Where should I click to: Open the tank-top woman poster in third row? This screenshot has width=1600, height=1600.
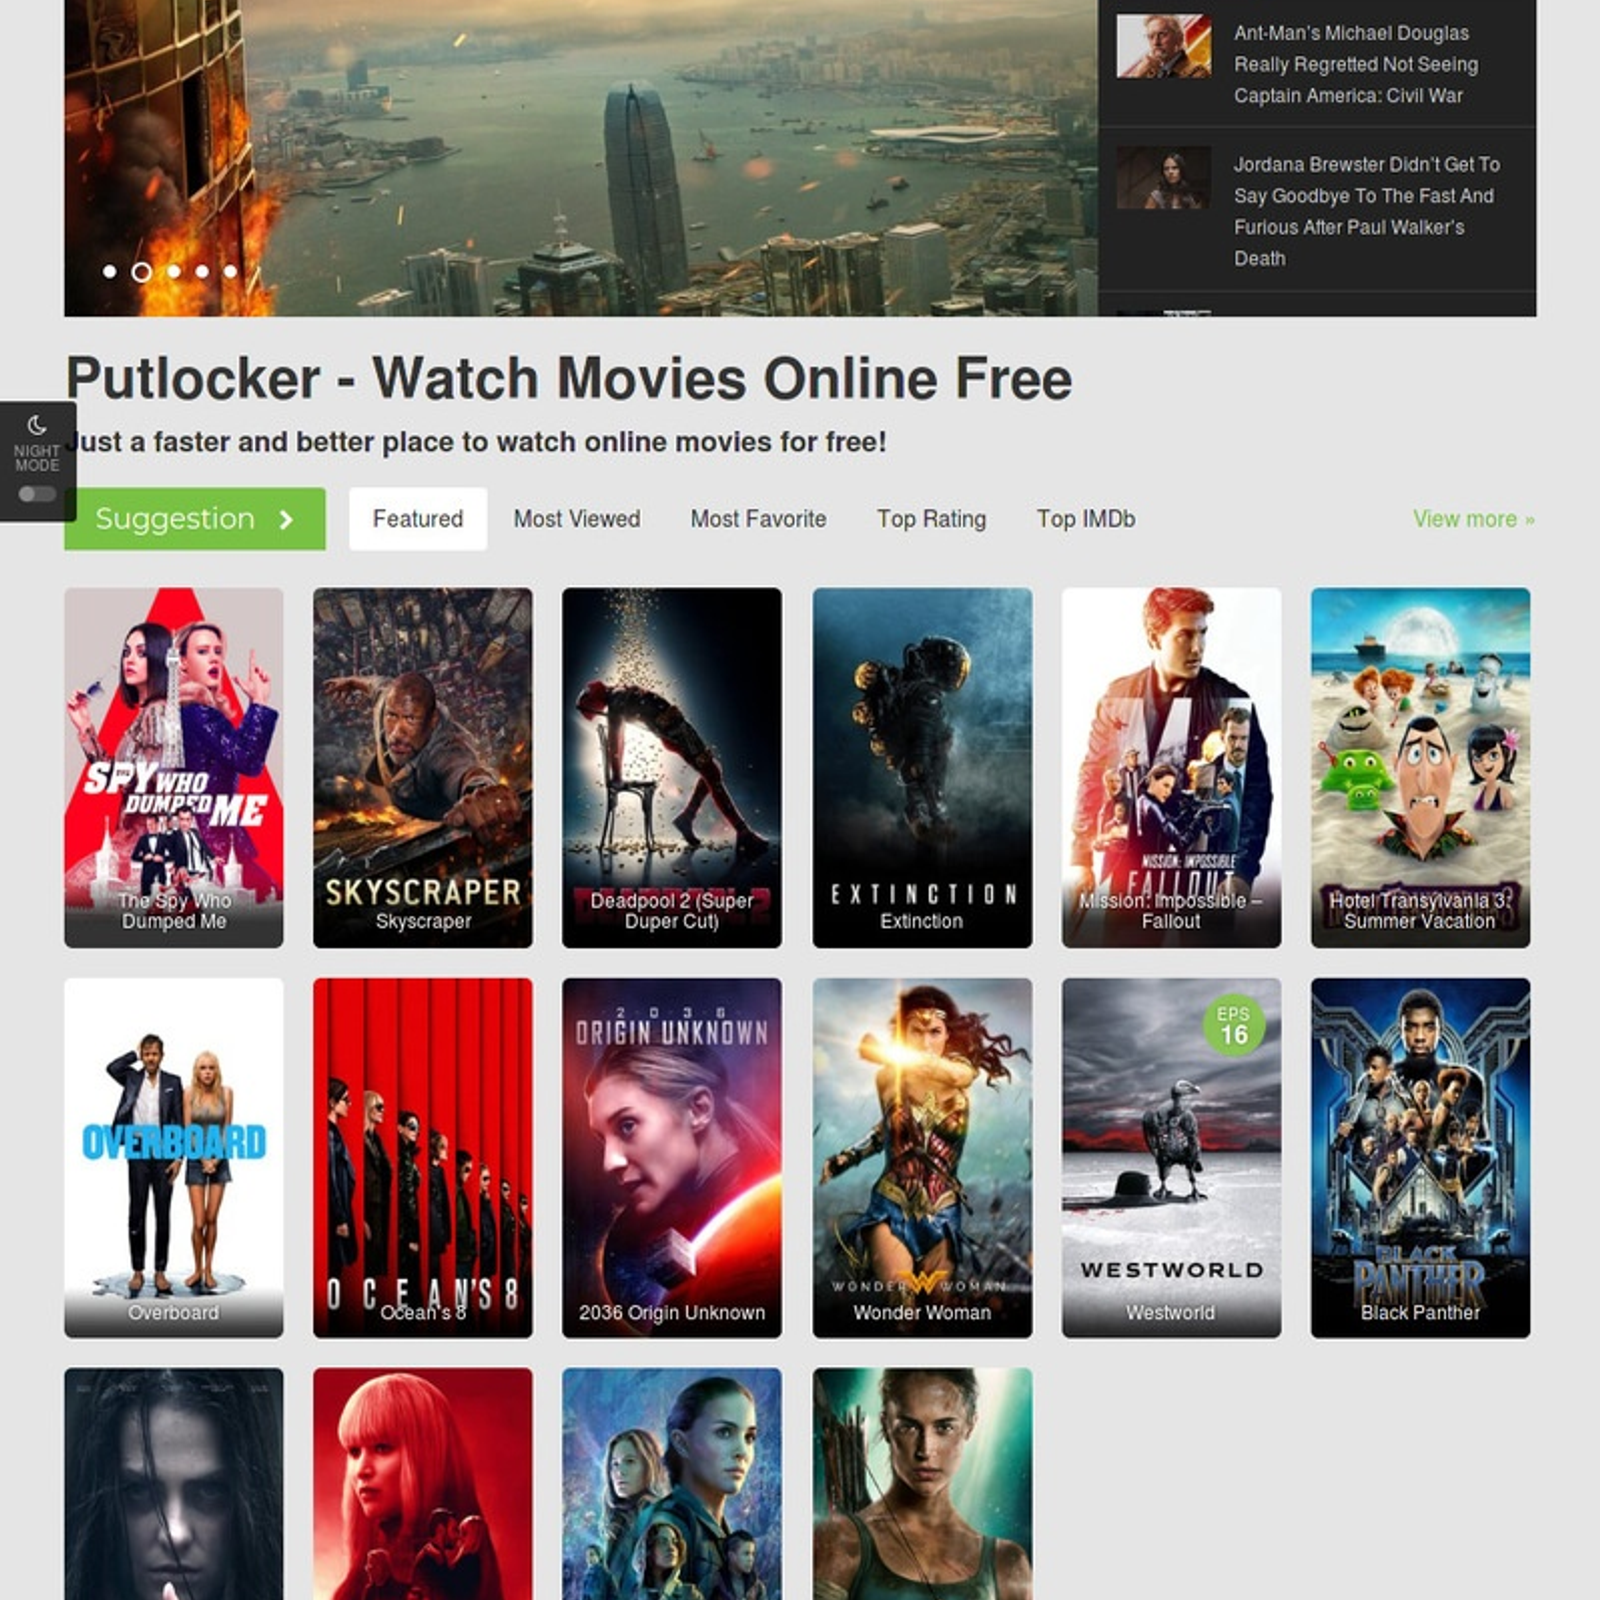tap(922, 1484)
